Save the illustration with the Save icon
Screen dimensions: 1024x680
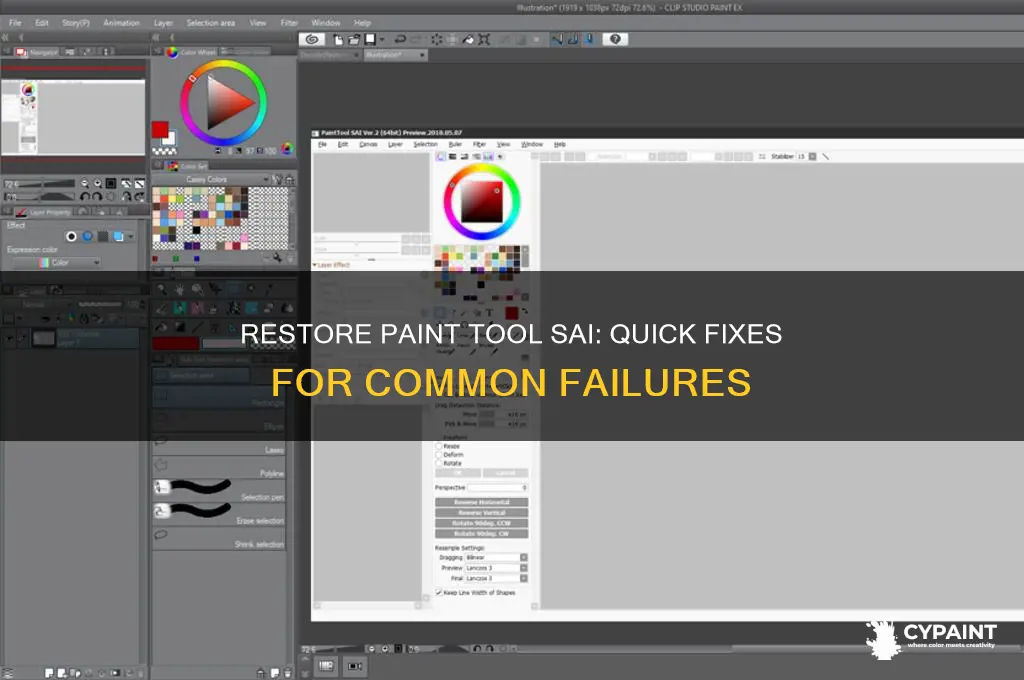coord(370,39)
